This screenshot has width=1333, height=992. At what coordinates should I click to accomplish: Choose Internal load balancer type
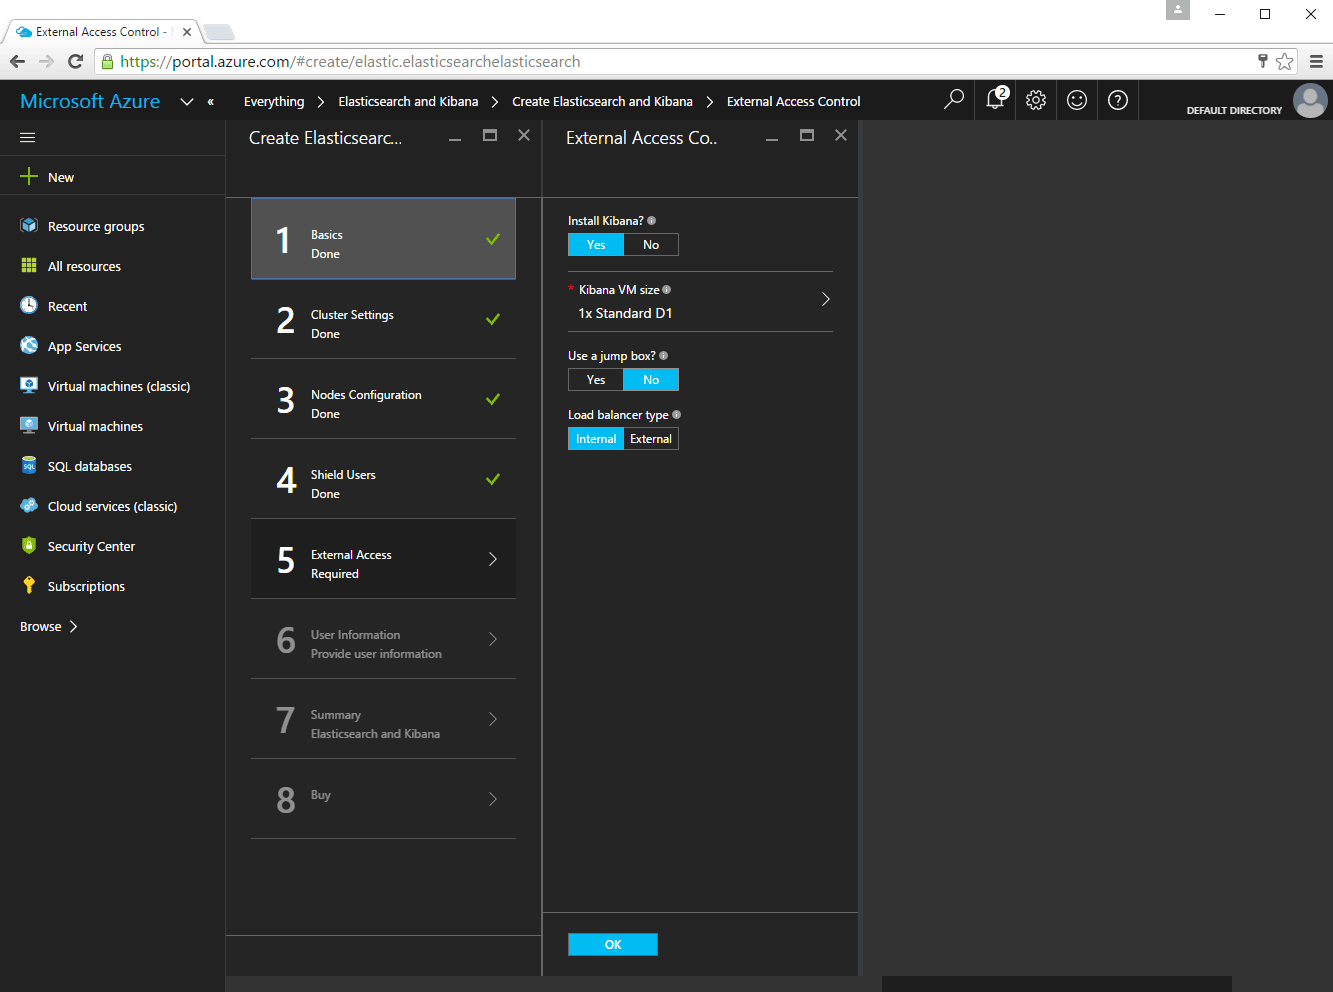[596, 439]
